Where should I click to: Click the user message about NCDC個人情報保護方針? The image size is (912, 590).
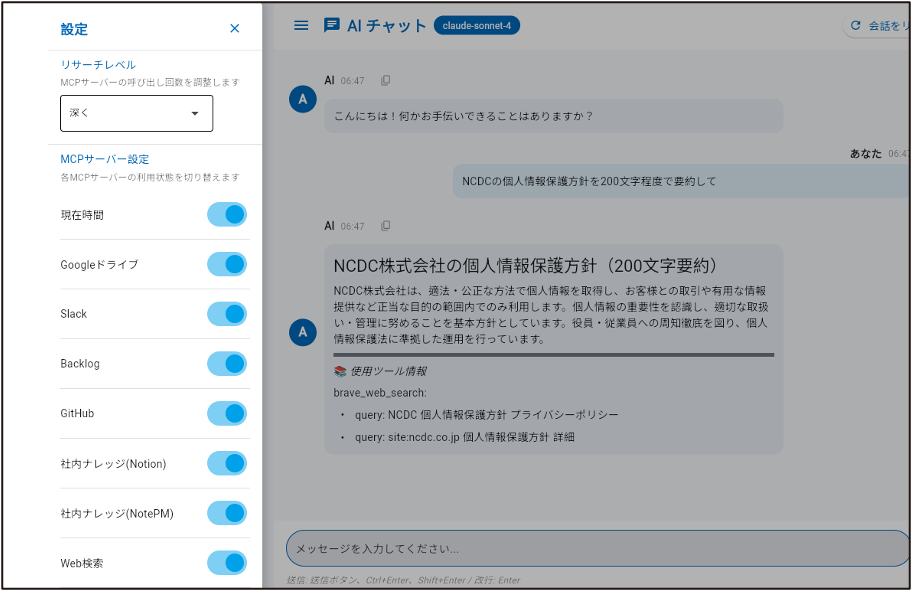coord(589,182)
